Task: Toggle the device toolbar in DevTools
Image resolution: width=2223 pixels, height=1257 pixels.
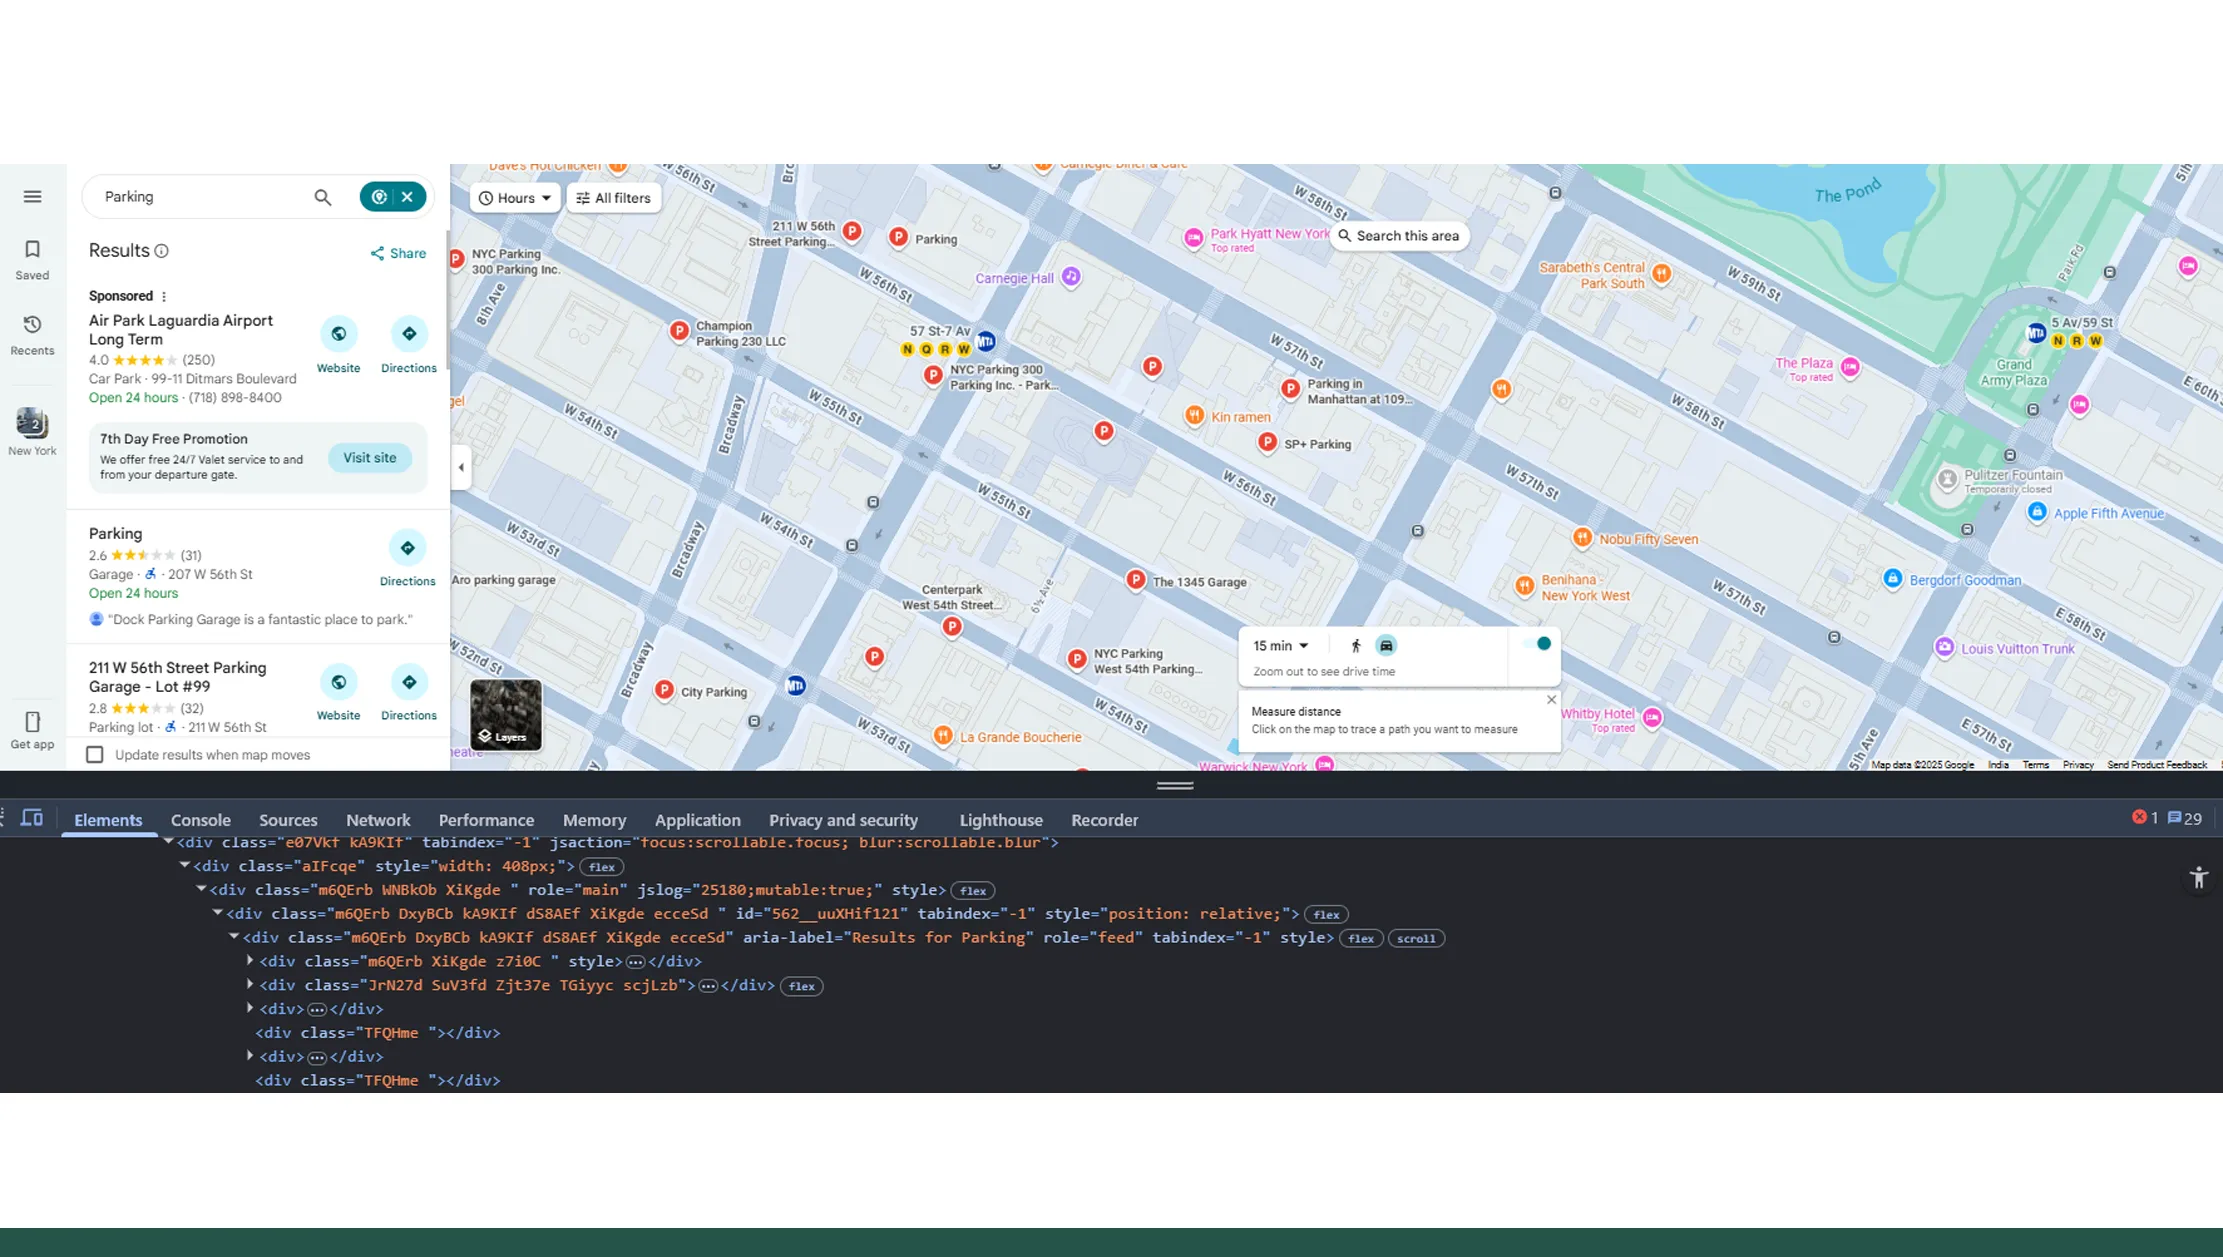Action: pyautogui.click(x=31, y=818)
